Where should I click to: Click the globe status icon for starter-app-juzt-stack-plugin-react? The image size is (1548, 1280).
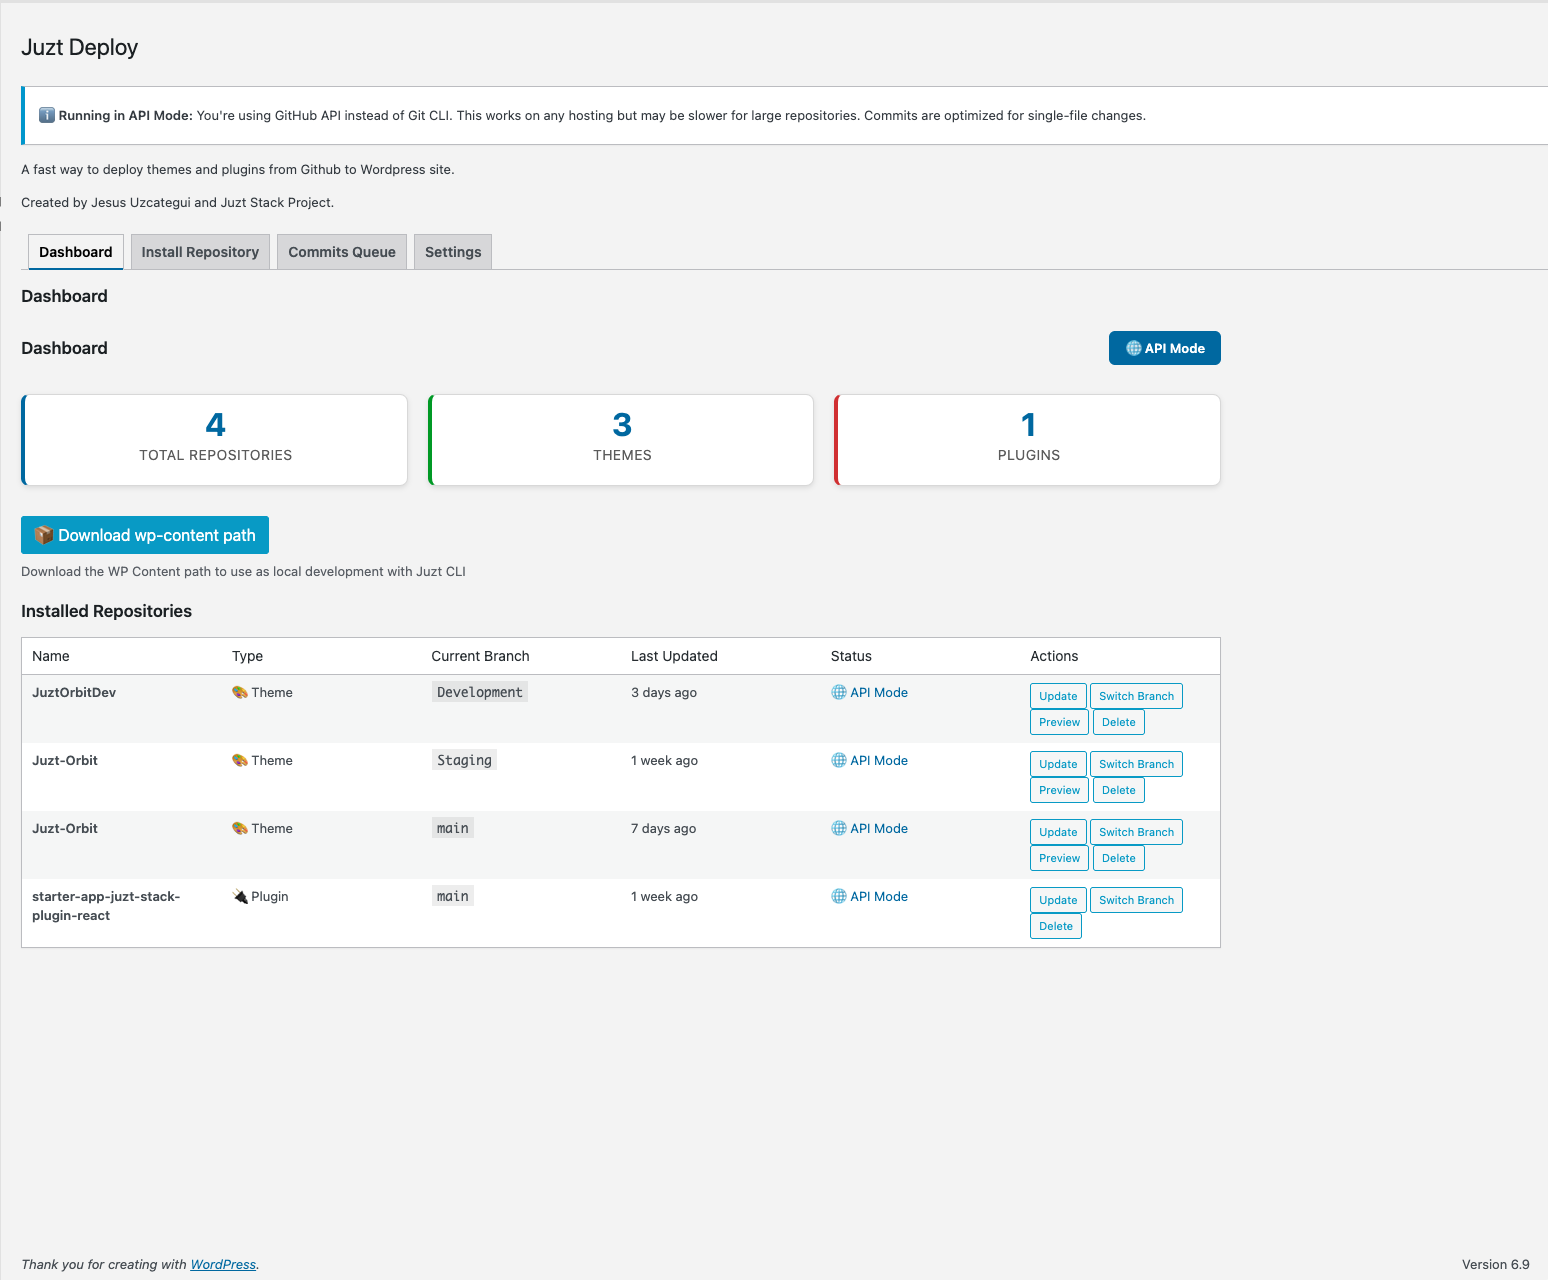pos(839,896)
